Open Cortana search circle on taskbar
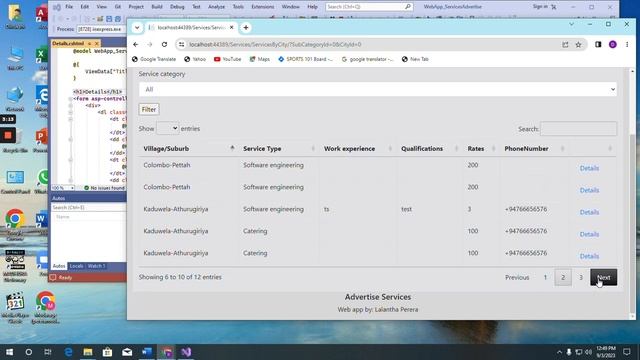The image size is (640, 360). pos(29,352)
